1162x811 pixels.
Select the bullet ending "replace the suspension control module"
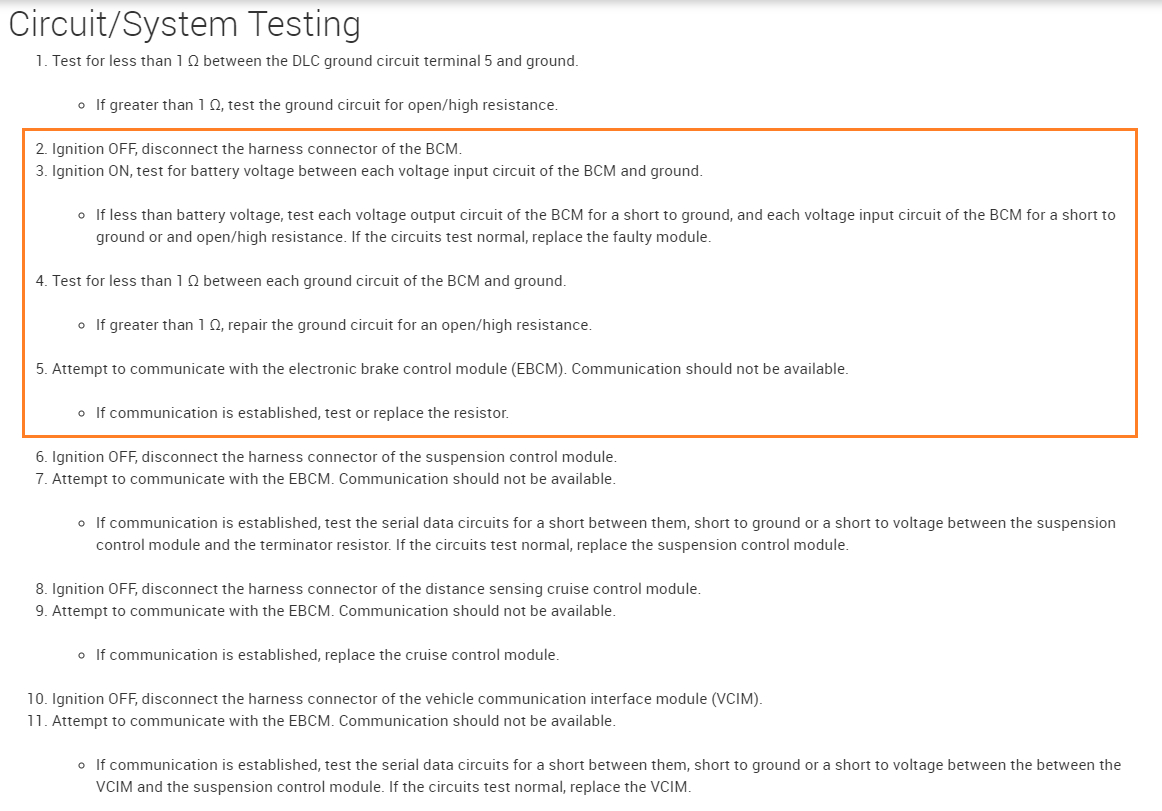pos(605,534)
